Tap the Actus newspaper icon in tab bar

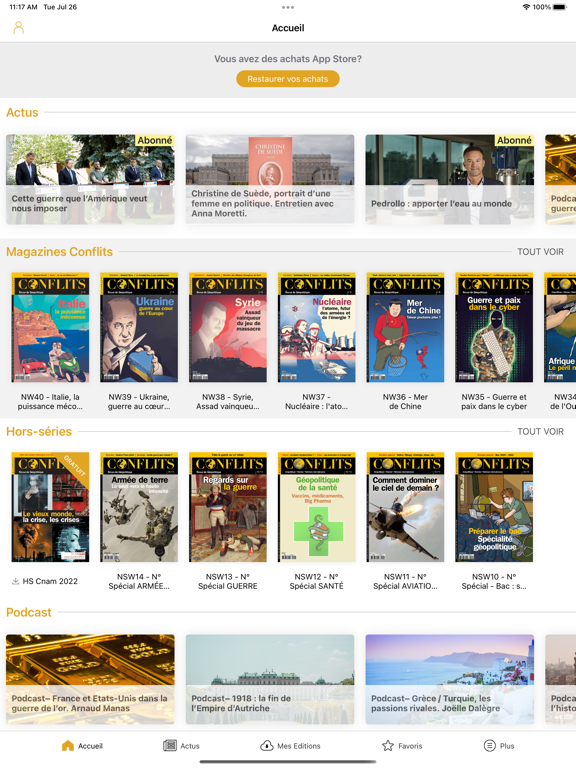pyautogui.click(x=169, y=745)
